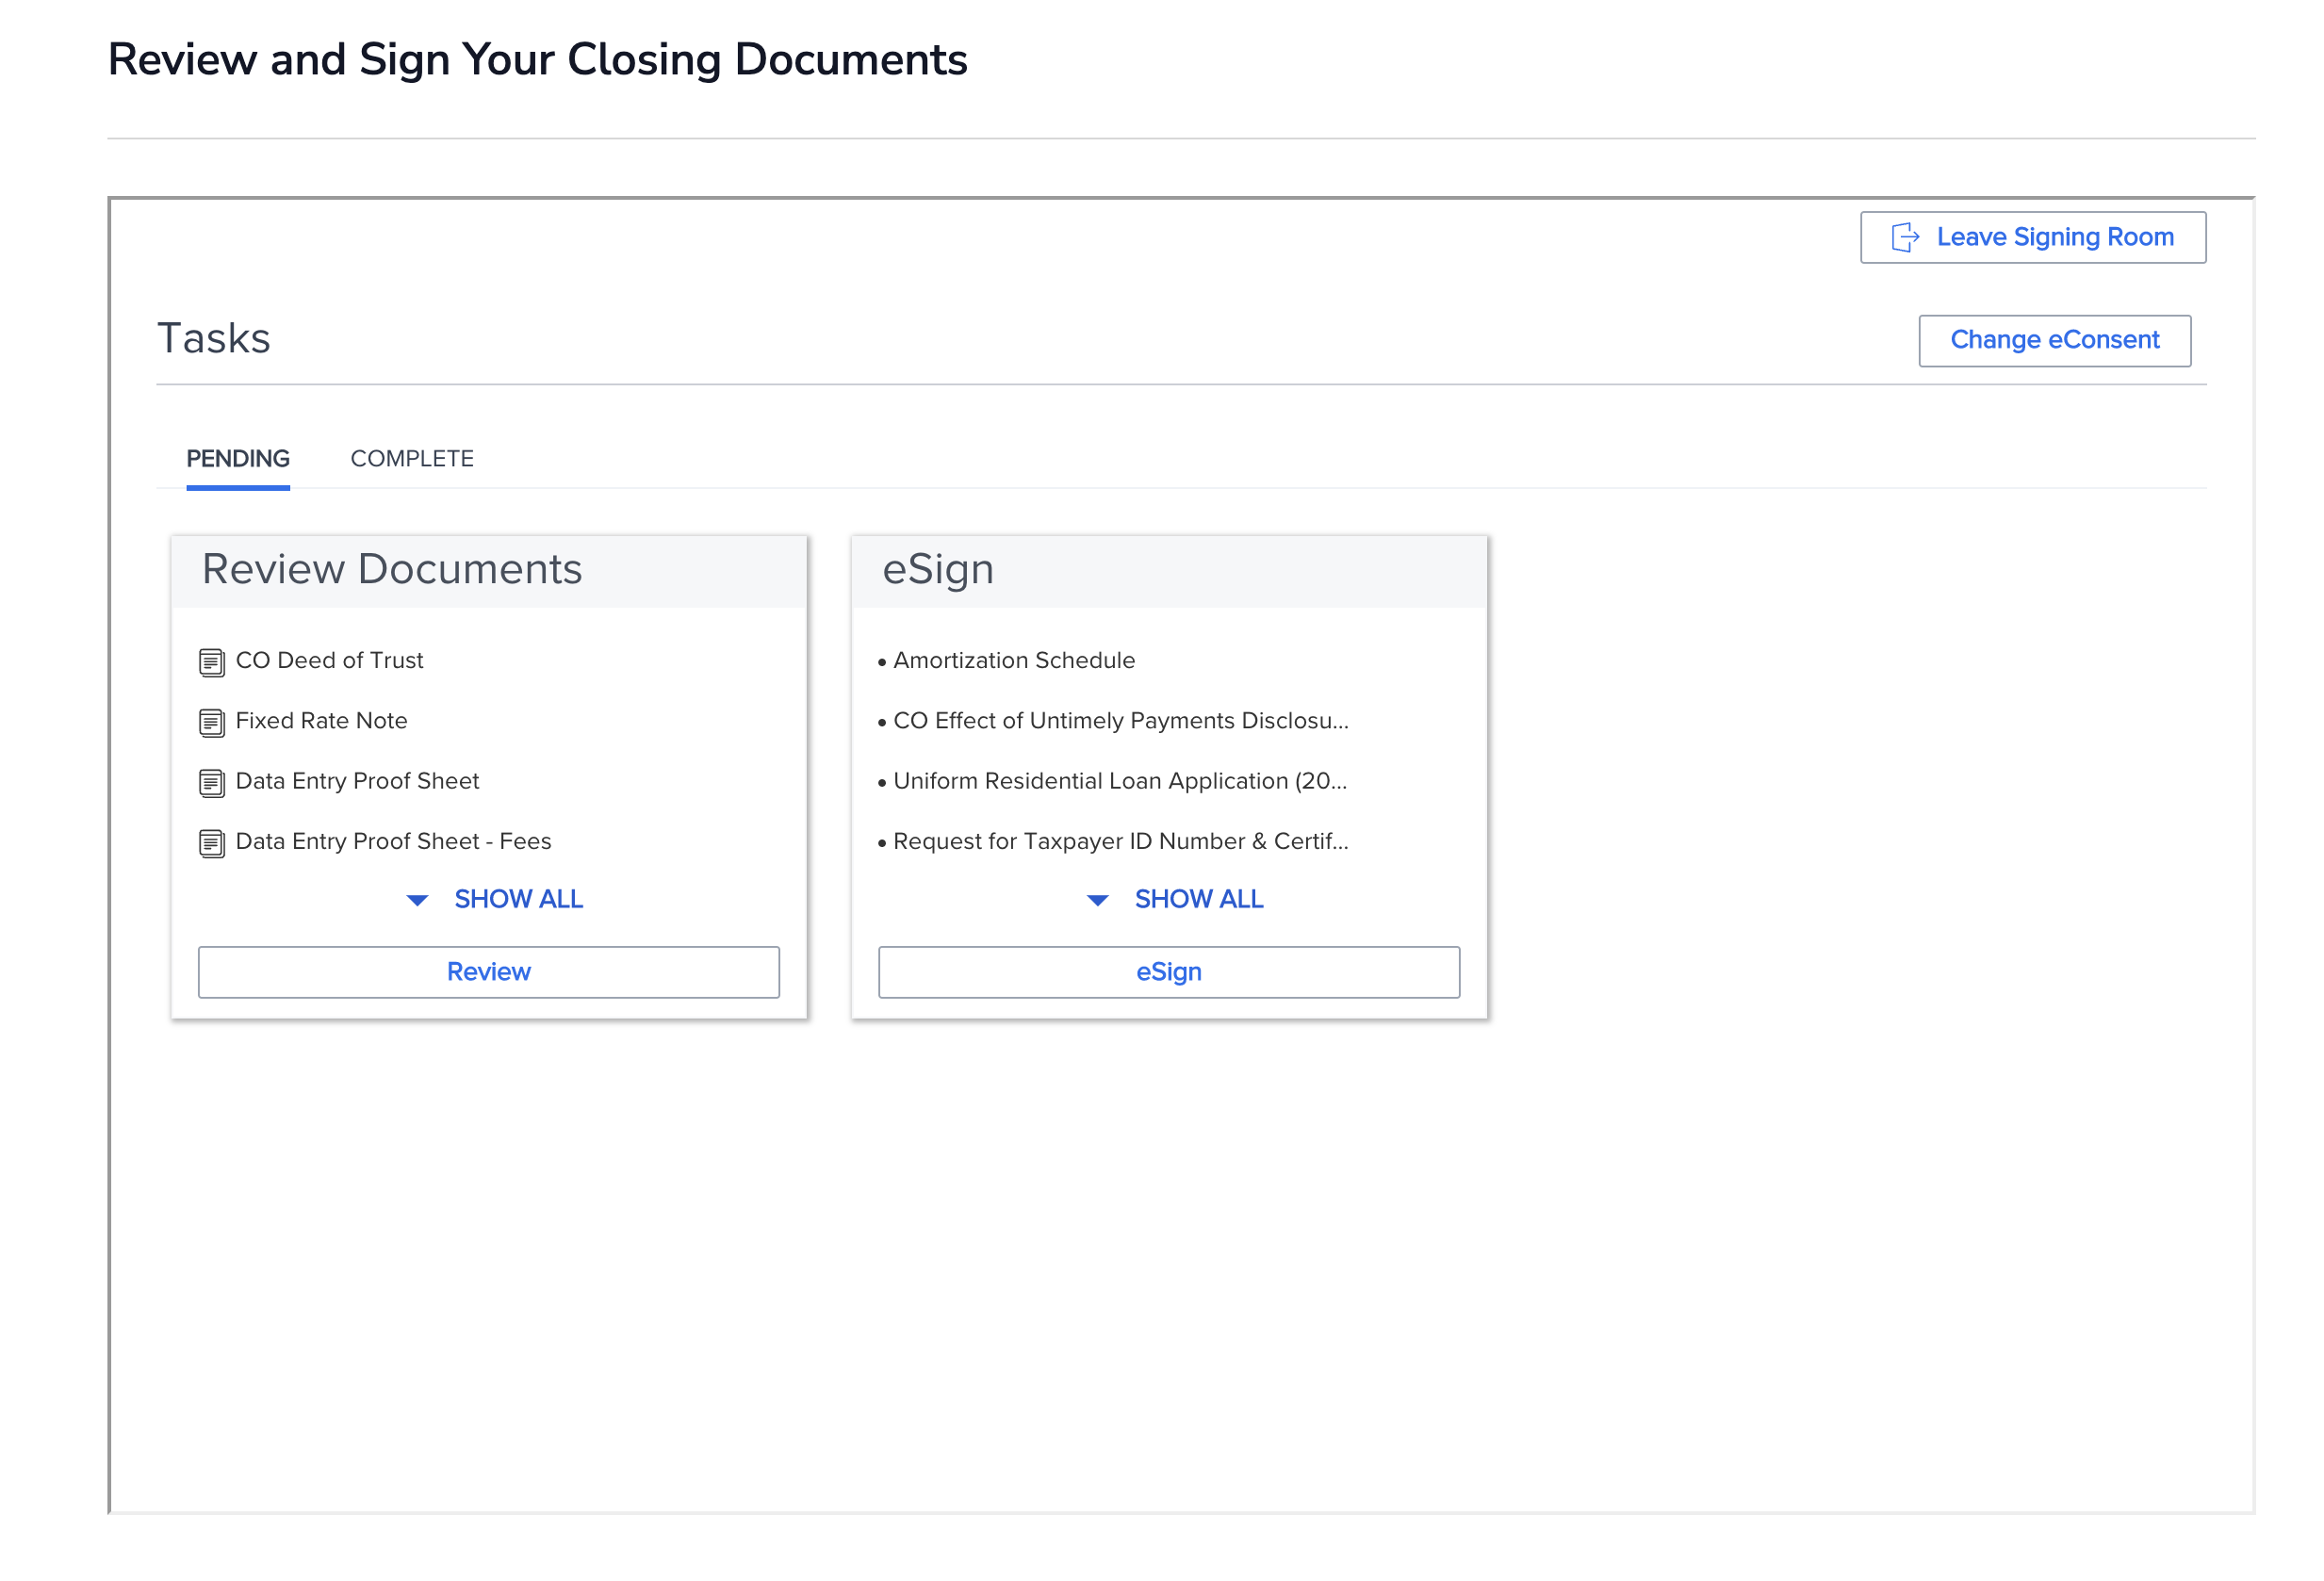This screenshot has height=1581, width=2324.
Task: Click Leave Signing Room button text
Action: (2054, 237)
